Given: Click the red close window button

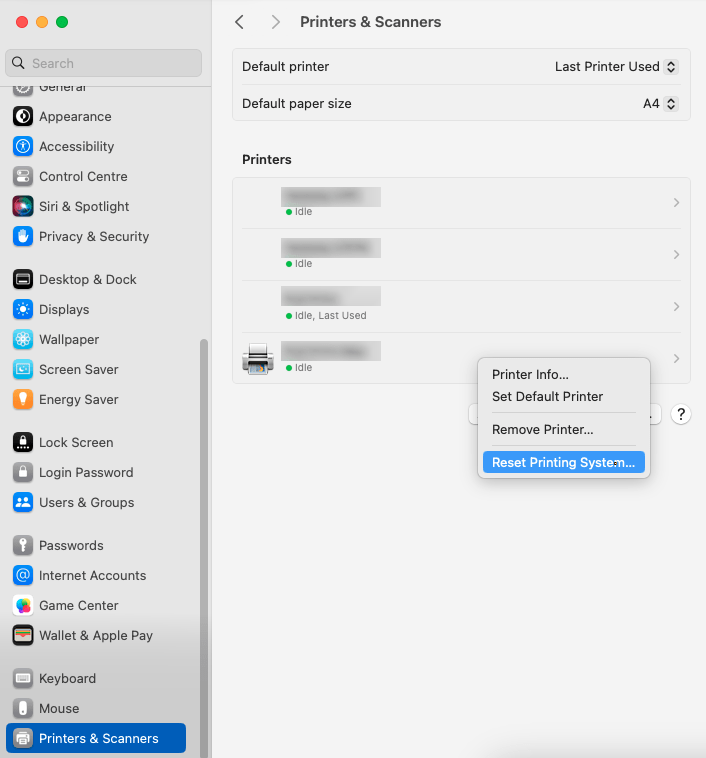Looking at the screenshot, I should tap(22, 22).
